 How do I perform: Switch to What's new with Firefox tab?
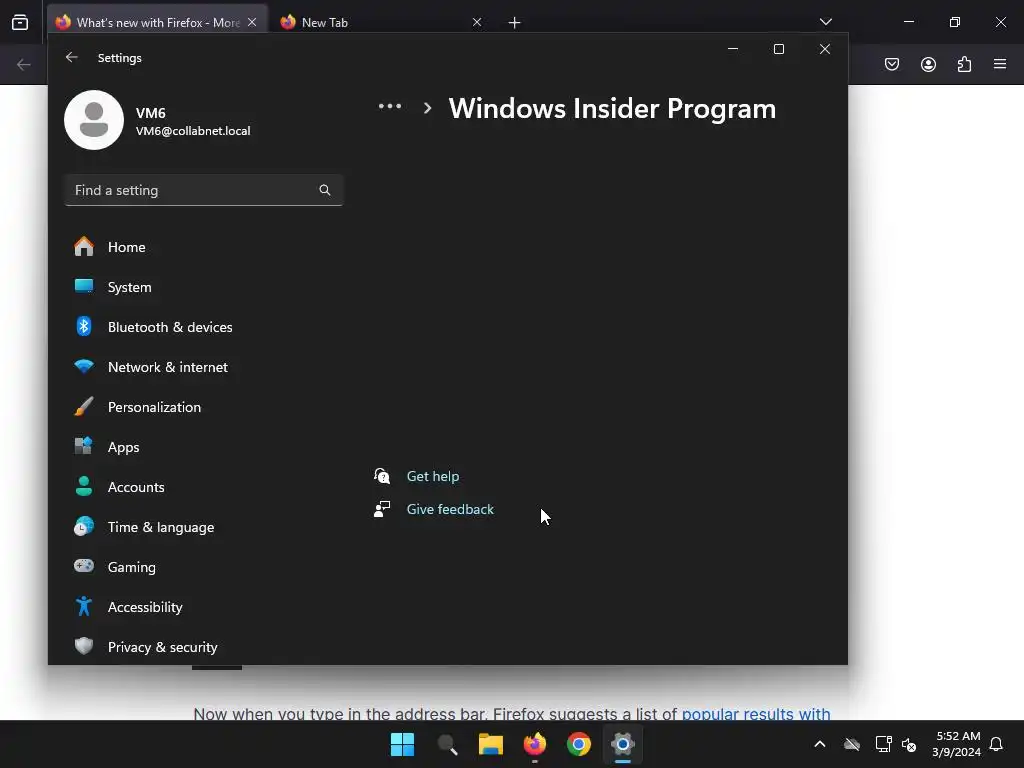point(157,22)
